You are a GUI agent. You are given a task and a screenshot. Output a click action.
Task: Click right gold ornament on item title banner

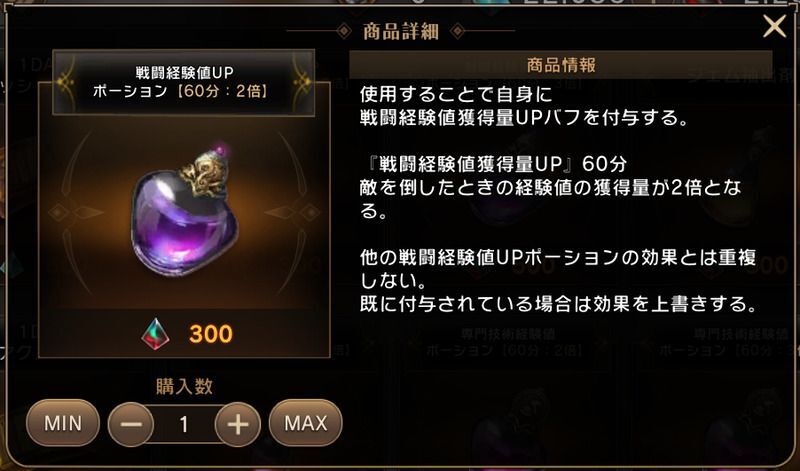[301, 82]
